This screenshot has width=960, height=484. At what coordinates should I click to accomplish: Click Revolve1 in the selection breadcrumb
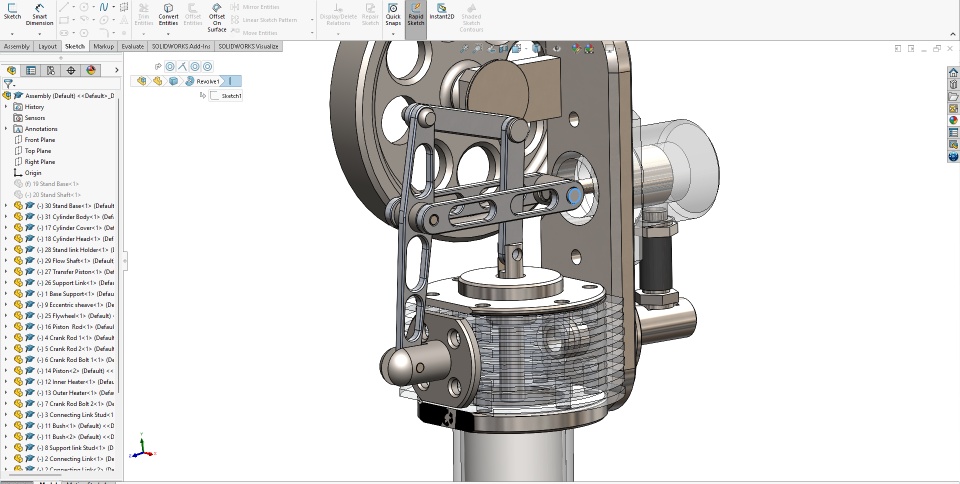pos(207,81)
